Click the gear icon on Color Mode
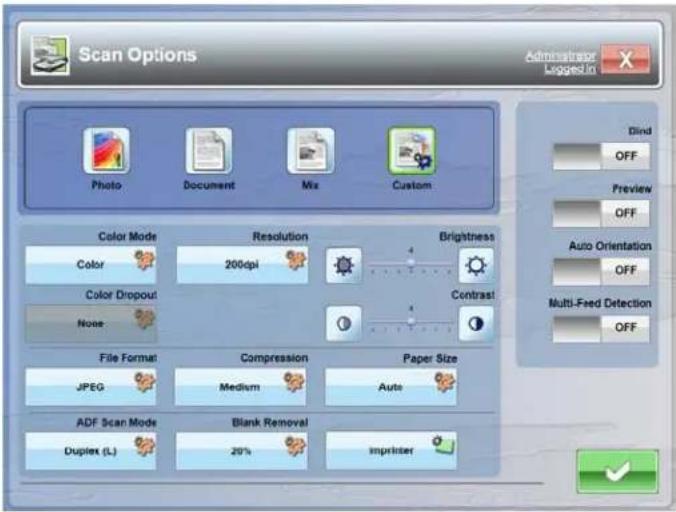The image size is (676, 512). [x=144, y=260]
